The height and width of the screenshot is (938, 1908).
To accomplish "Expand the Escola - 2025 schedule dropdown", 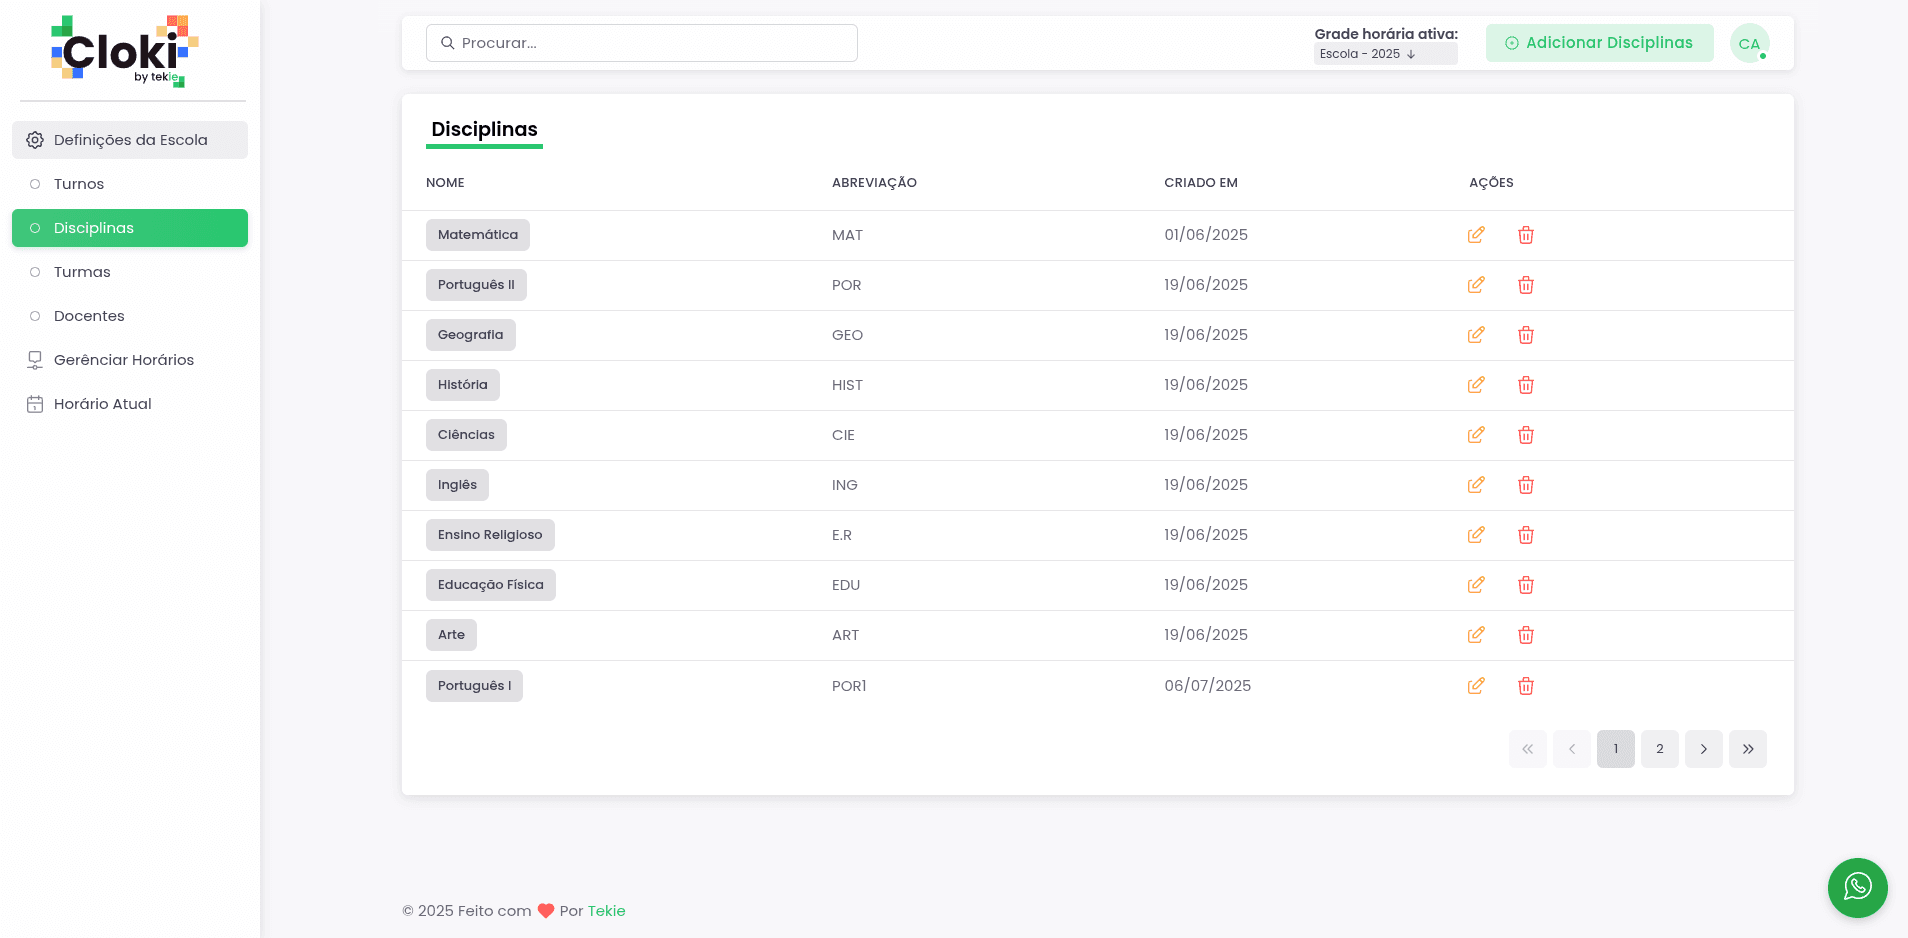I will [x=1385, y=54].
